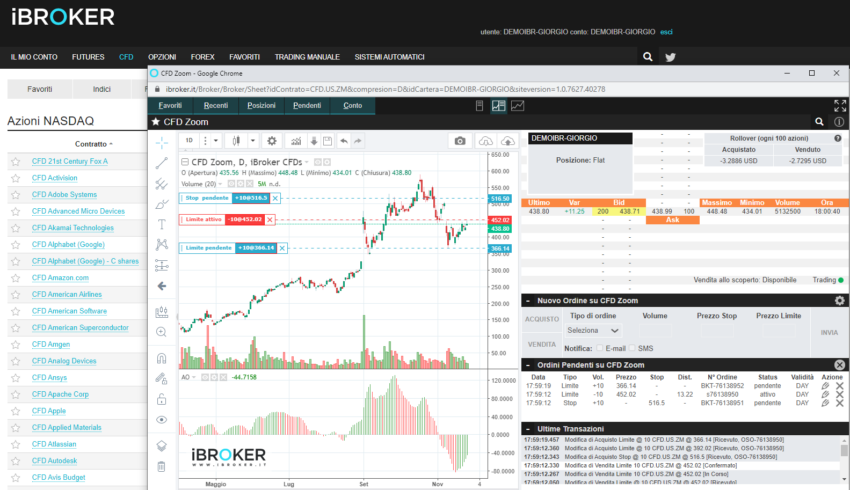
Task: Collapse the Ordini Pendenti panel
Action: pos(527,365)
